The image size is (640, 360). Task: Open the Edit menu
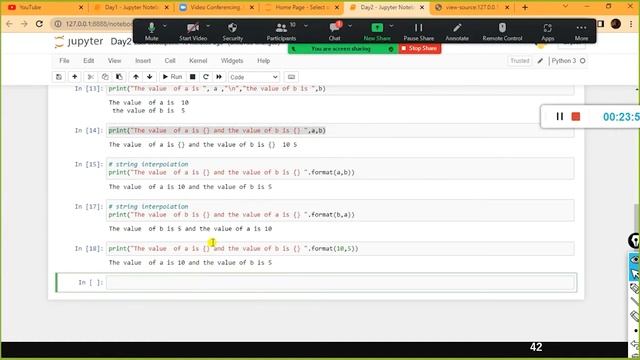point(89,61)
